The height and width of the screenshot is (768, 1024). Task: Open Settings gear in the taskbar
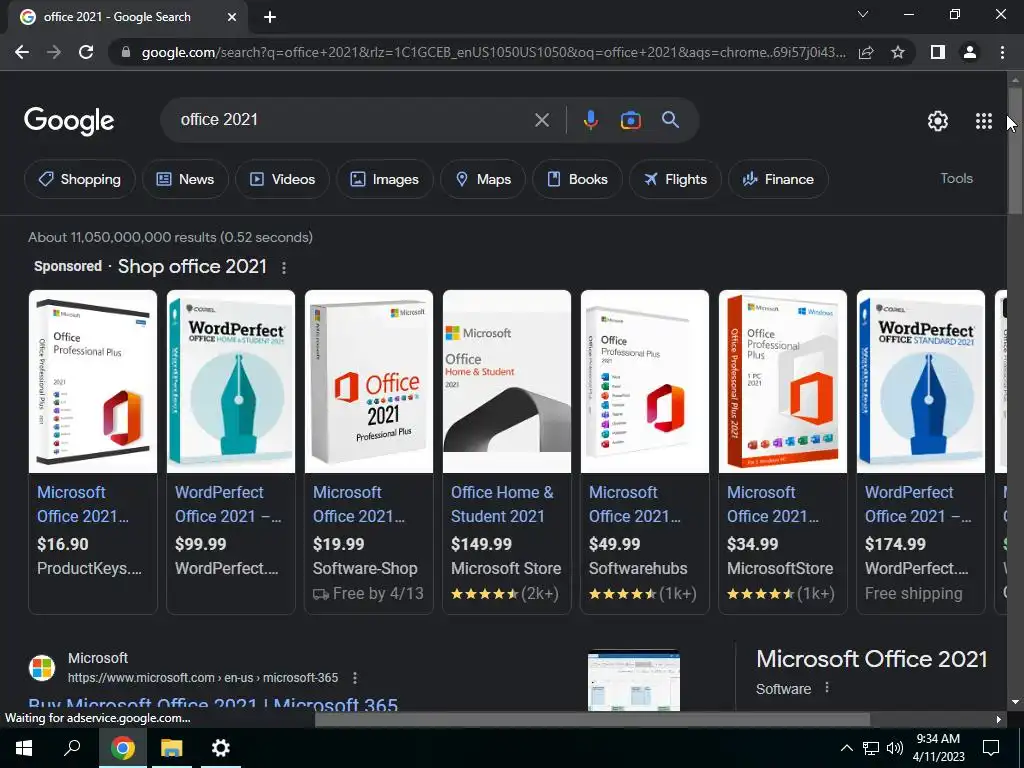coord(221,748)
